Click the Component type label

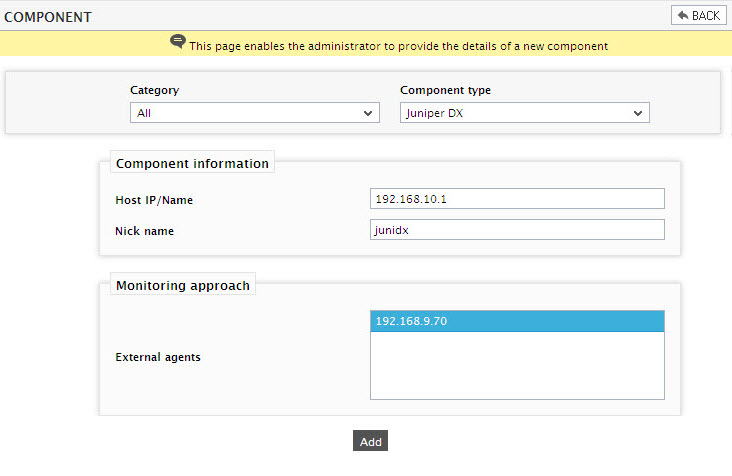click(x=445, y=90)
